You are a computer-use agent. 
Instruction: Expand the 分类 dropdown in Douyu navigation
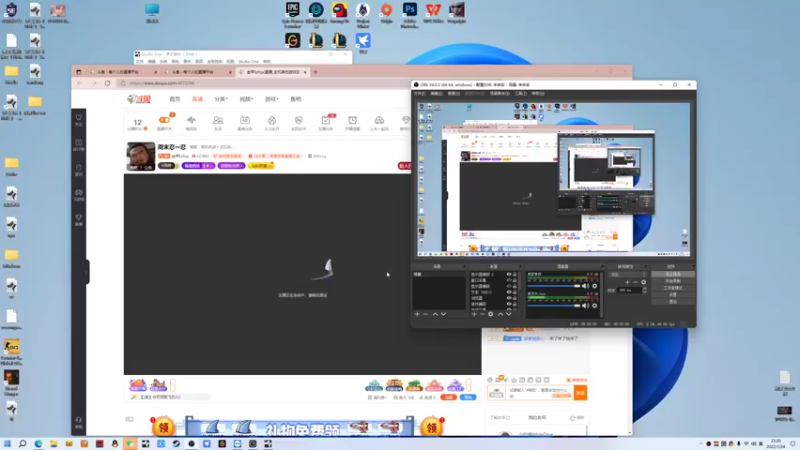pyautogui.click(x=221, y=99)
